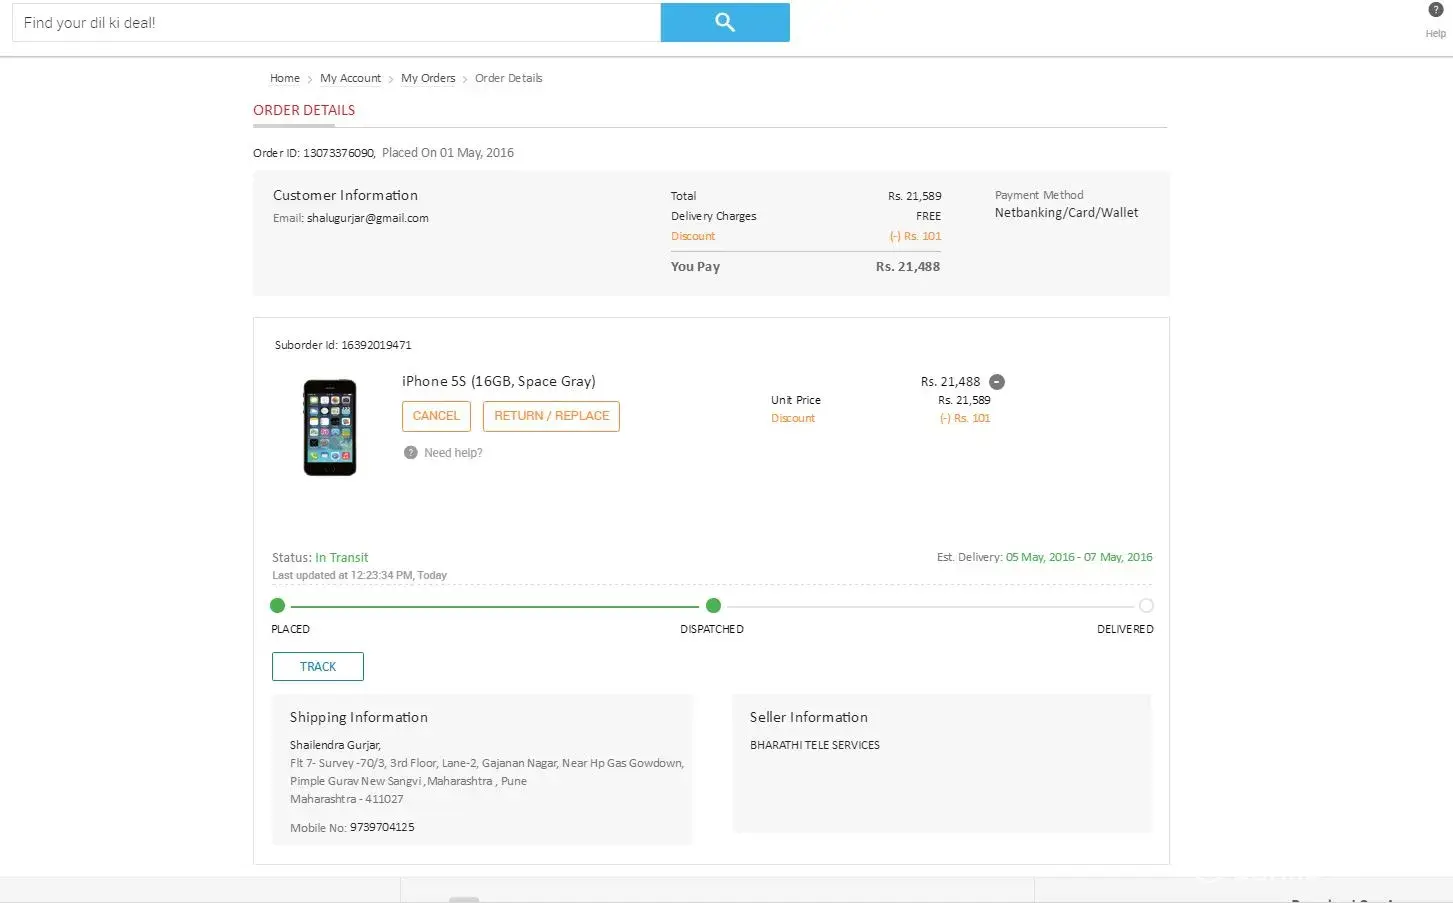Collapse price breakdown minus icon

tap(997, 382)
